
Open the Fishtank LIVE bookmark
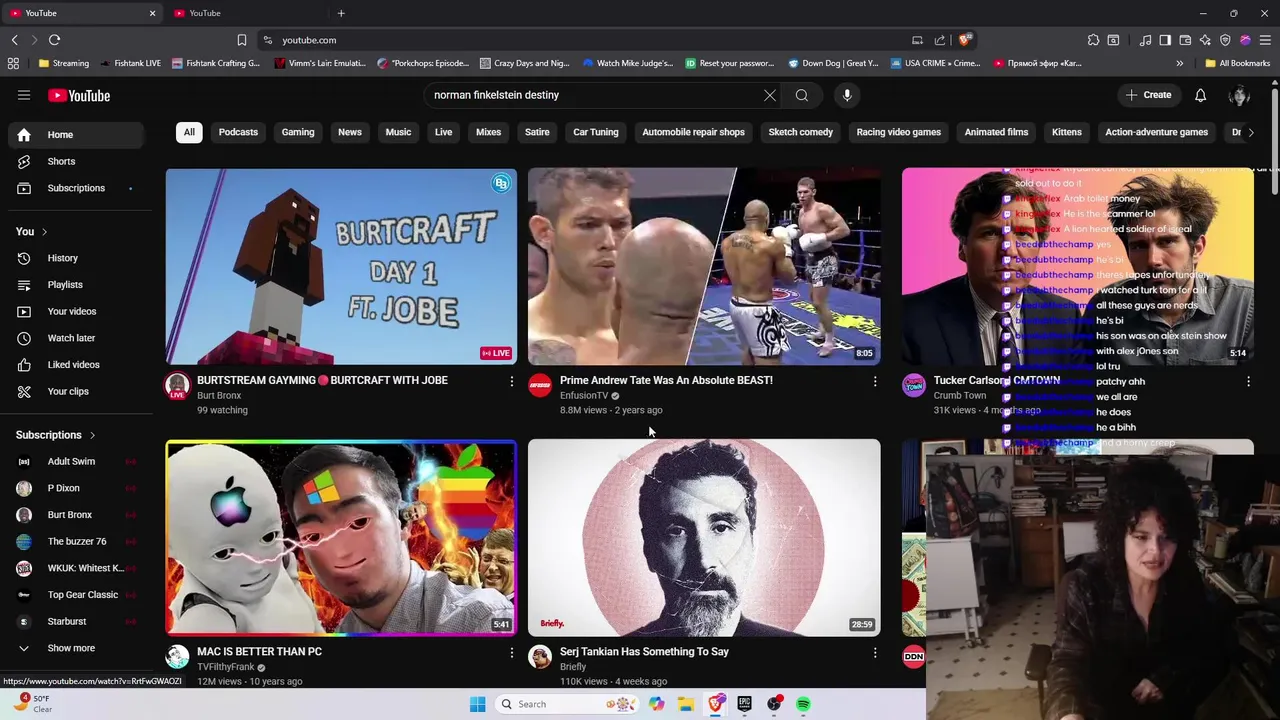click(x=130, y=63)
